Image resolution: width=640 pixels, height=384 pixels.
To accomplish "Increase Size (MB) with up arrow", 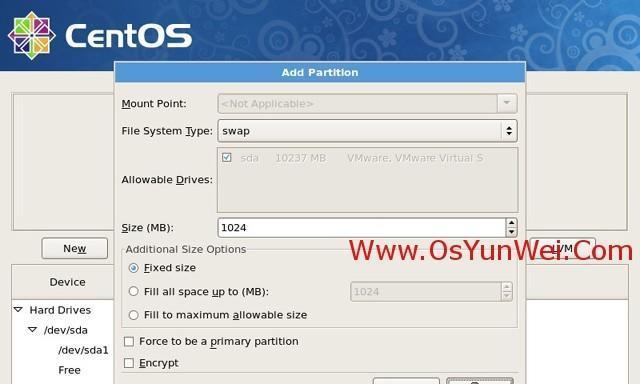I will pyautogui.click(x=511, y=223).
